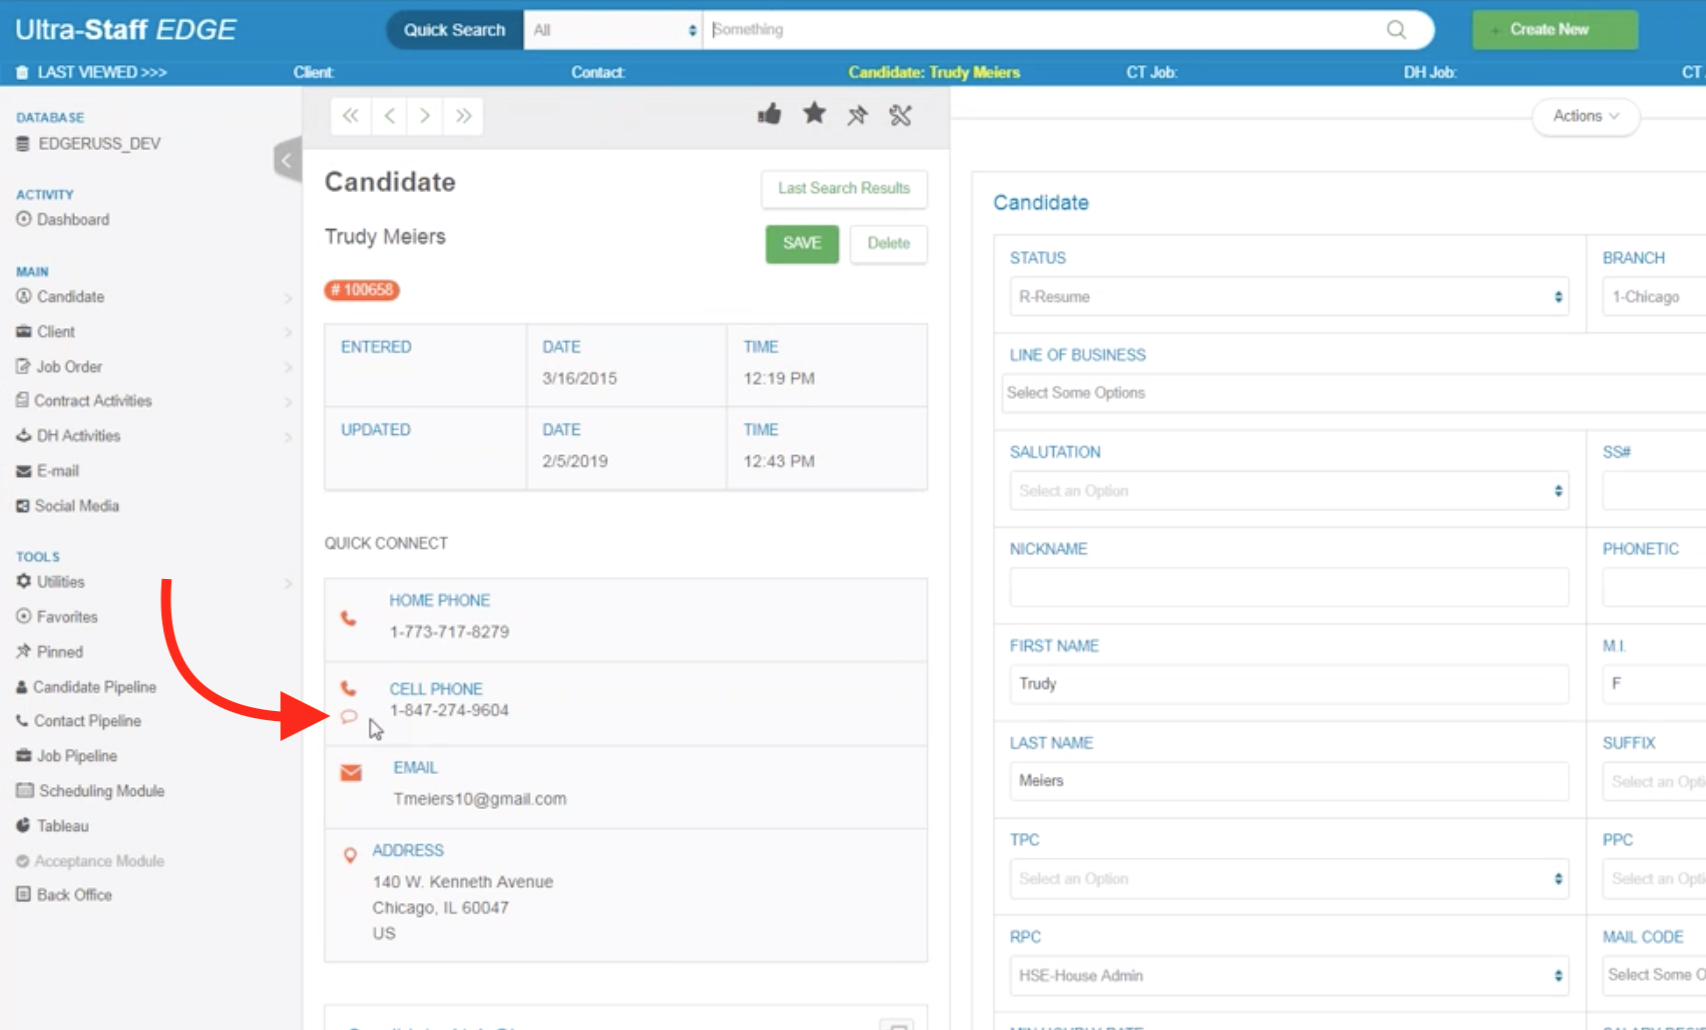
Task: Click the quick search magnifier icon
Action: (1396, 30)
